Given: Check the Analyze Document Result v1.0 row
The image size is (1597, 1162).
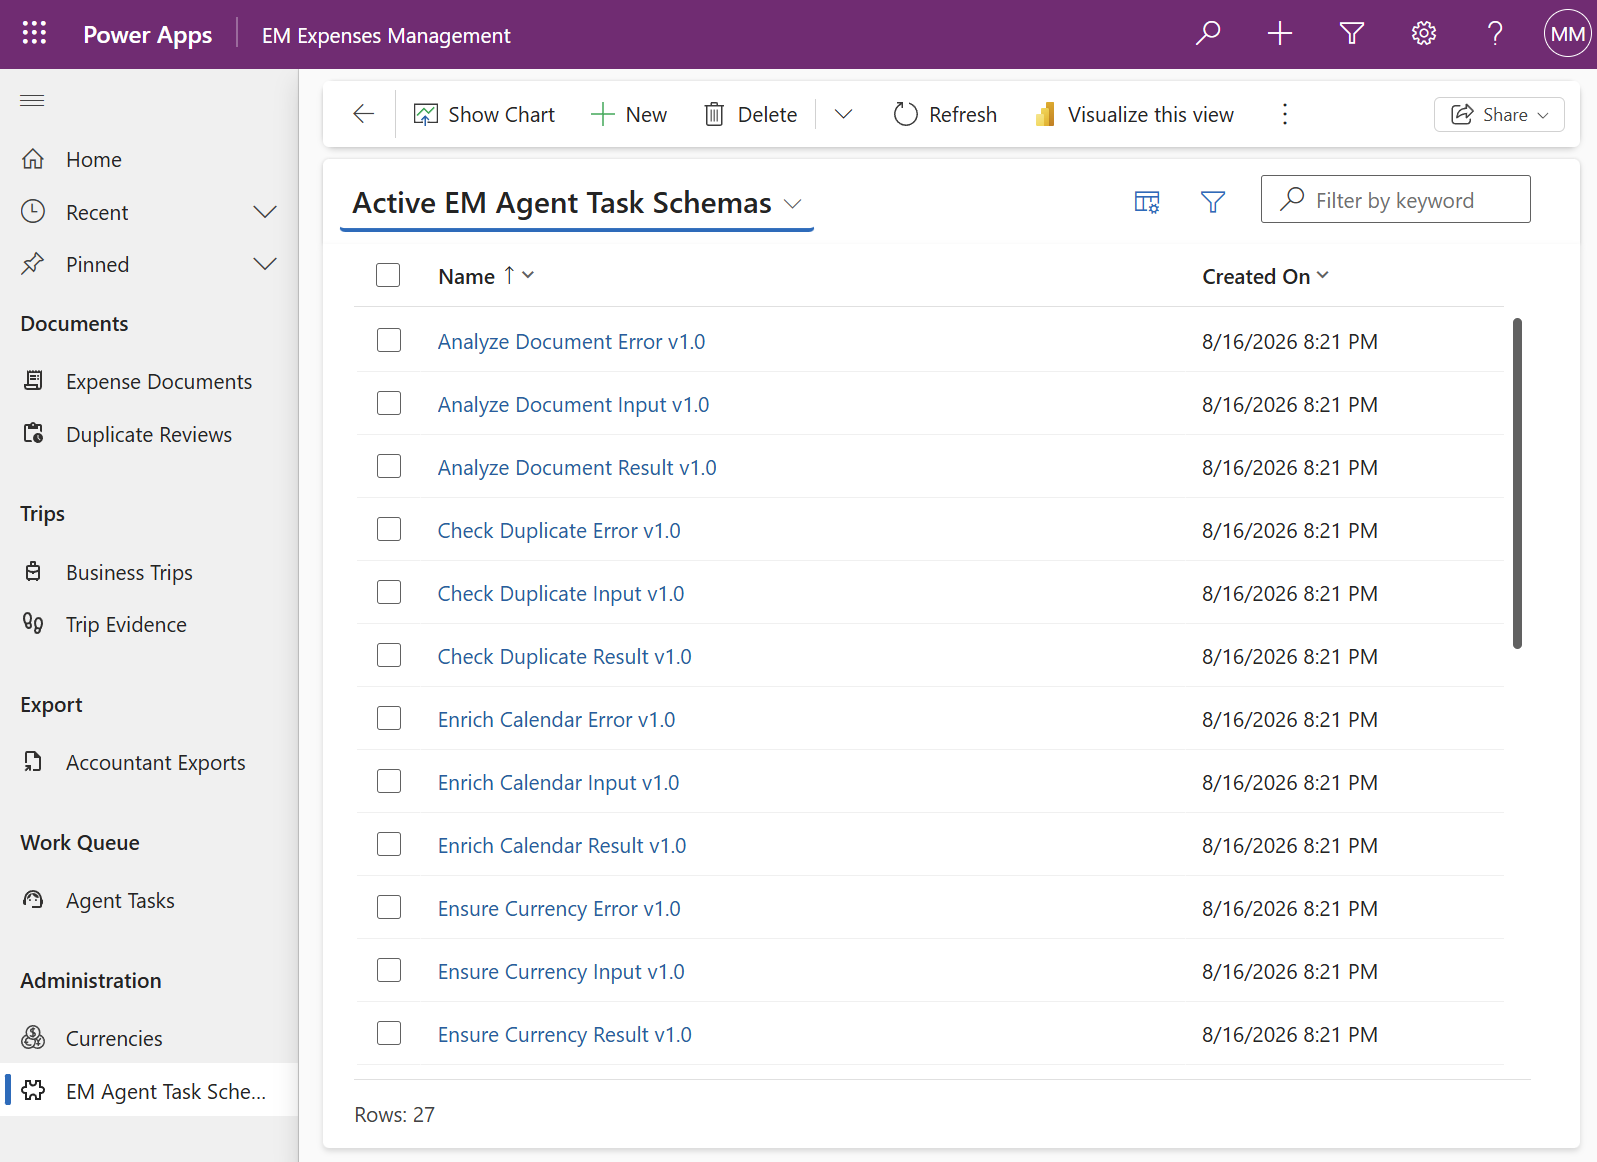Looking at the screenshot, I should click(x=389, y=466).
